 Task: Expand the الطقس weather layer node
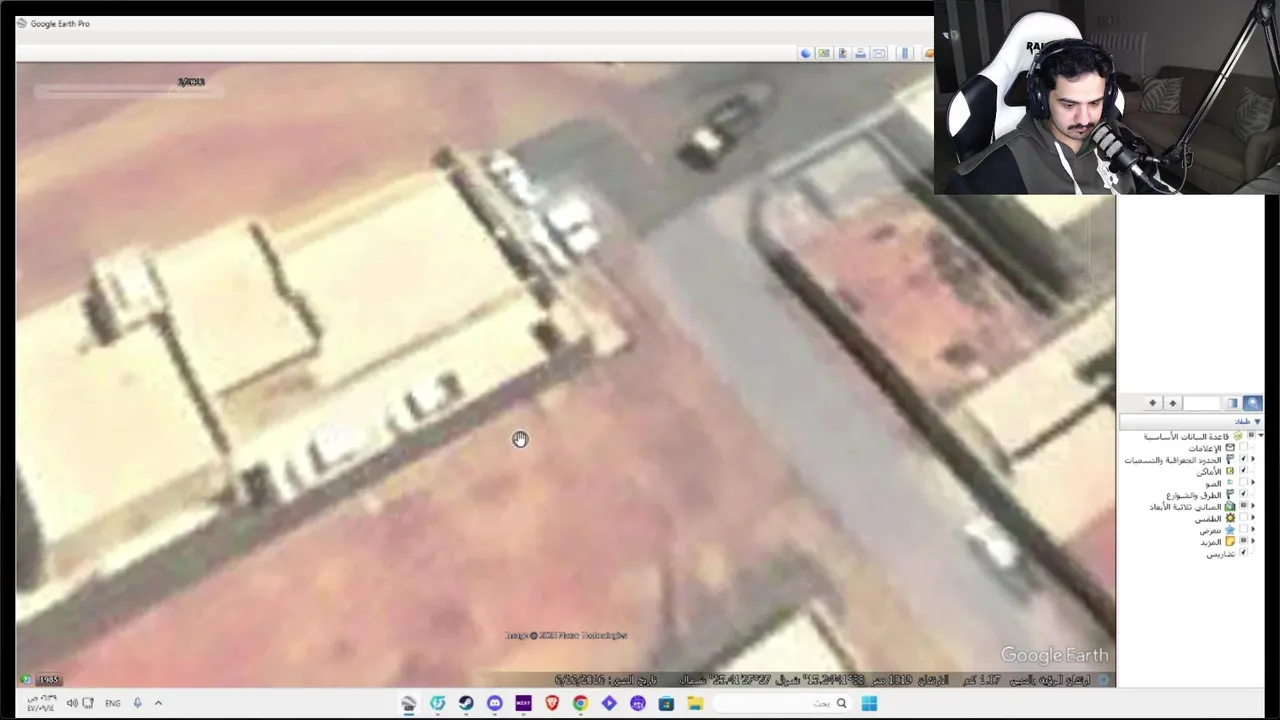(x=1253, y=518)
